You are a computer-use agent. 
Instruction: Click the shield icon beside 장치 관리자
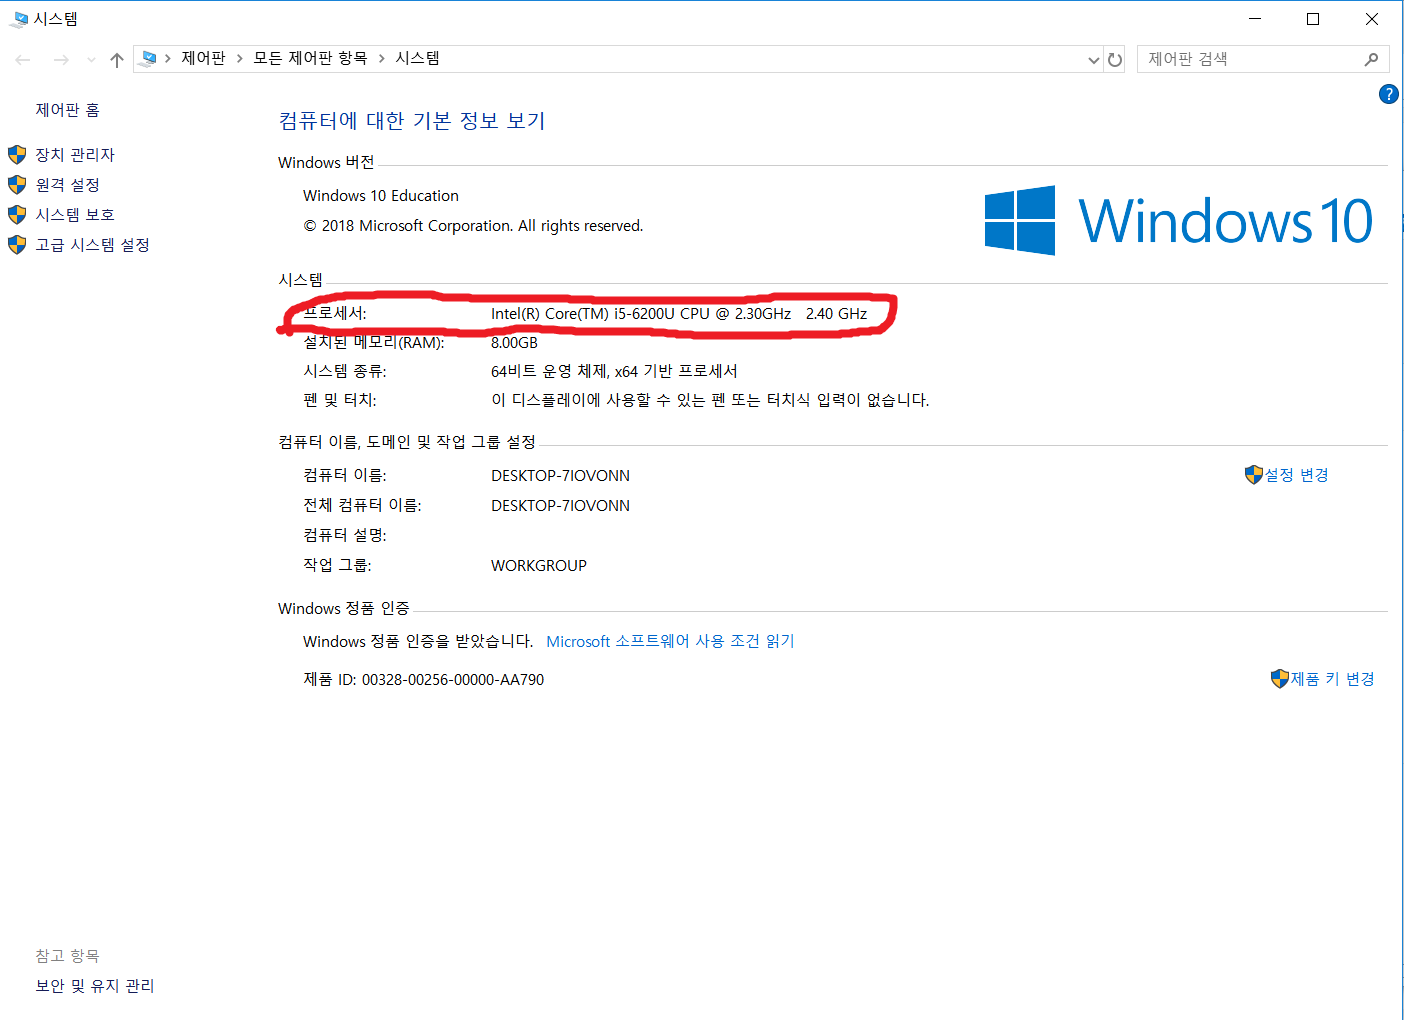(x=17, y=155)
